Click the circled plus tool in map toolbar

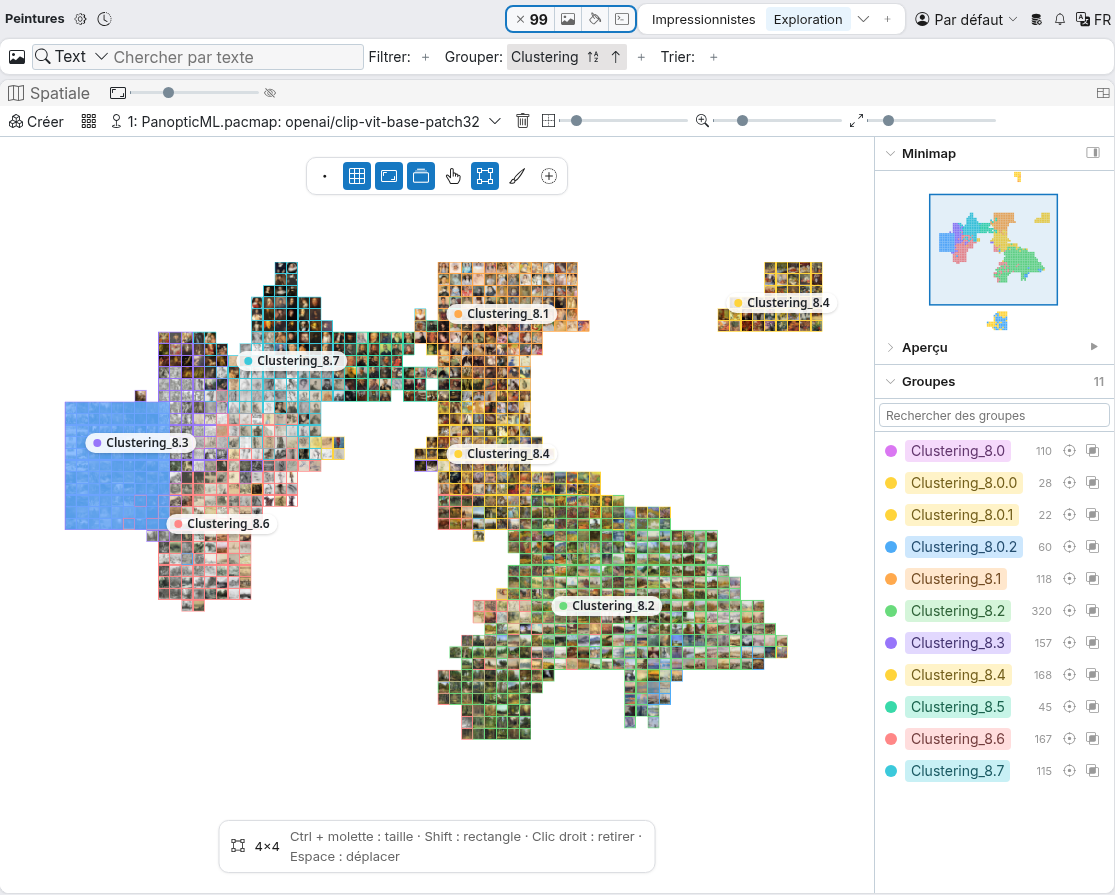click(549, 176)
